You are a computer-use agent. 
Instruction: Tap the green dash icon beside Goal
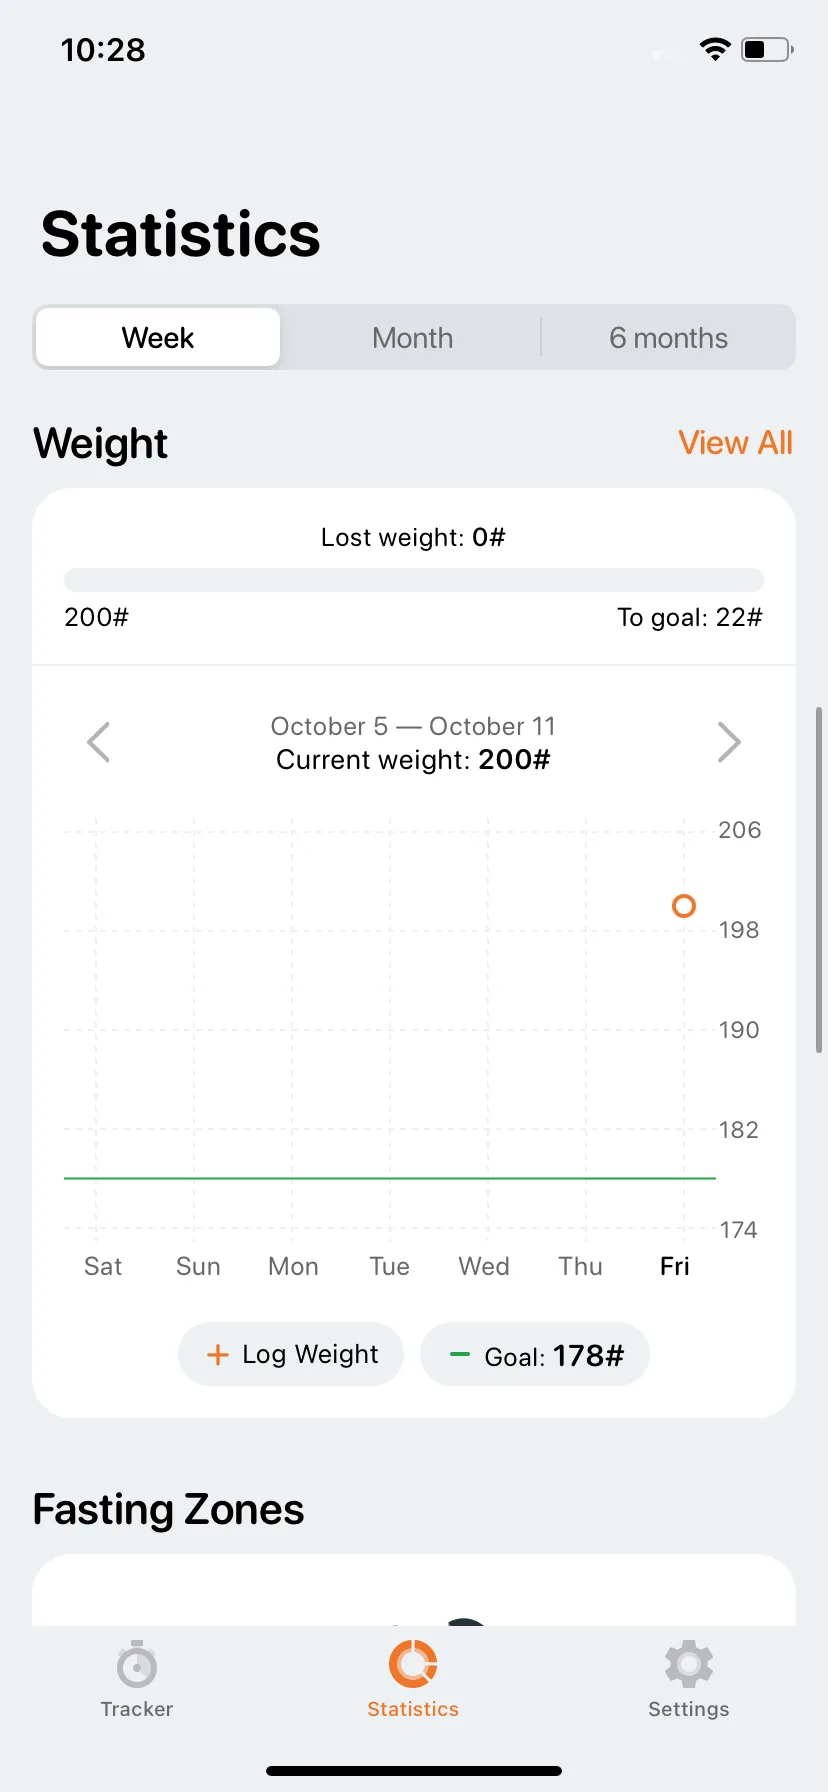(x=460, y=1354)
